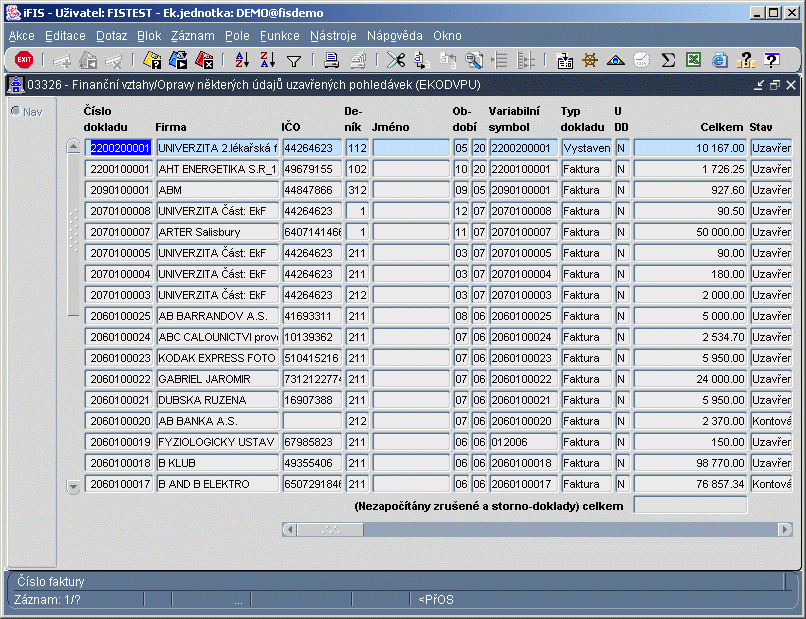Click the Enter Query folder icon
This screenshot has height=619, width=806.
[x=152, y=60]
